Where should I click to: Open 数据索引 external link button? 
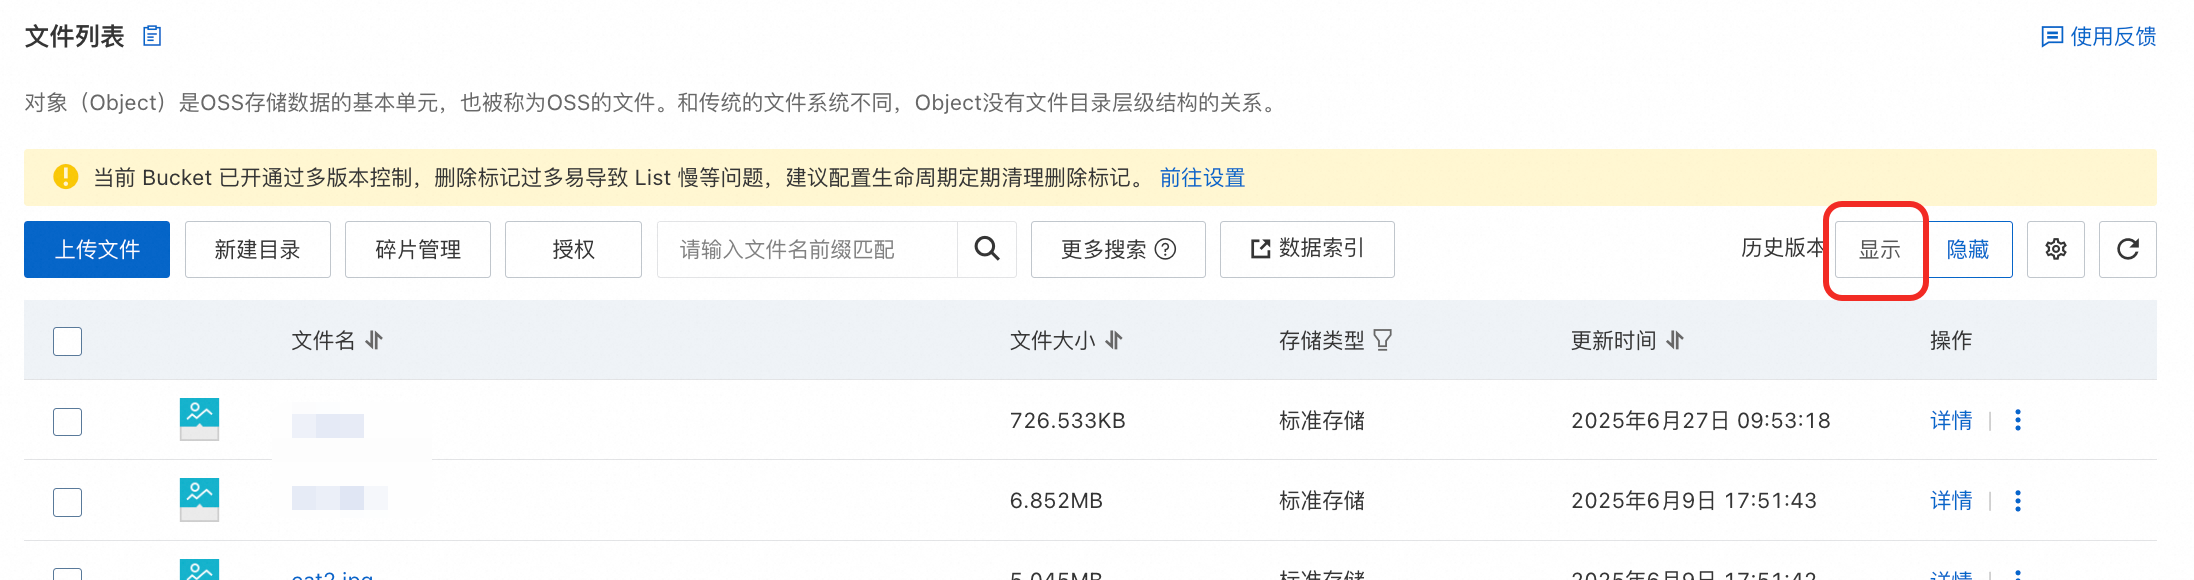pyautogui.click(x=1307, y=249)
